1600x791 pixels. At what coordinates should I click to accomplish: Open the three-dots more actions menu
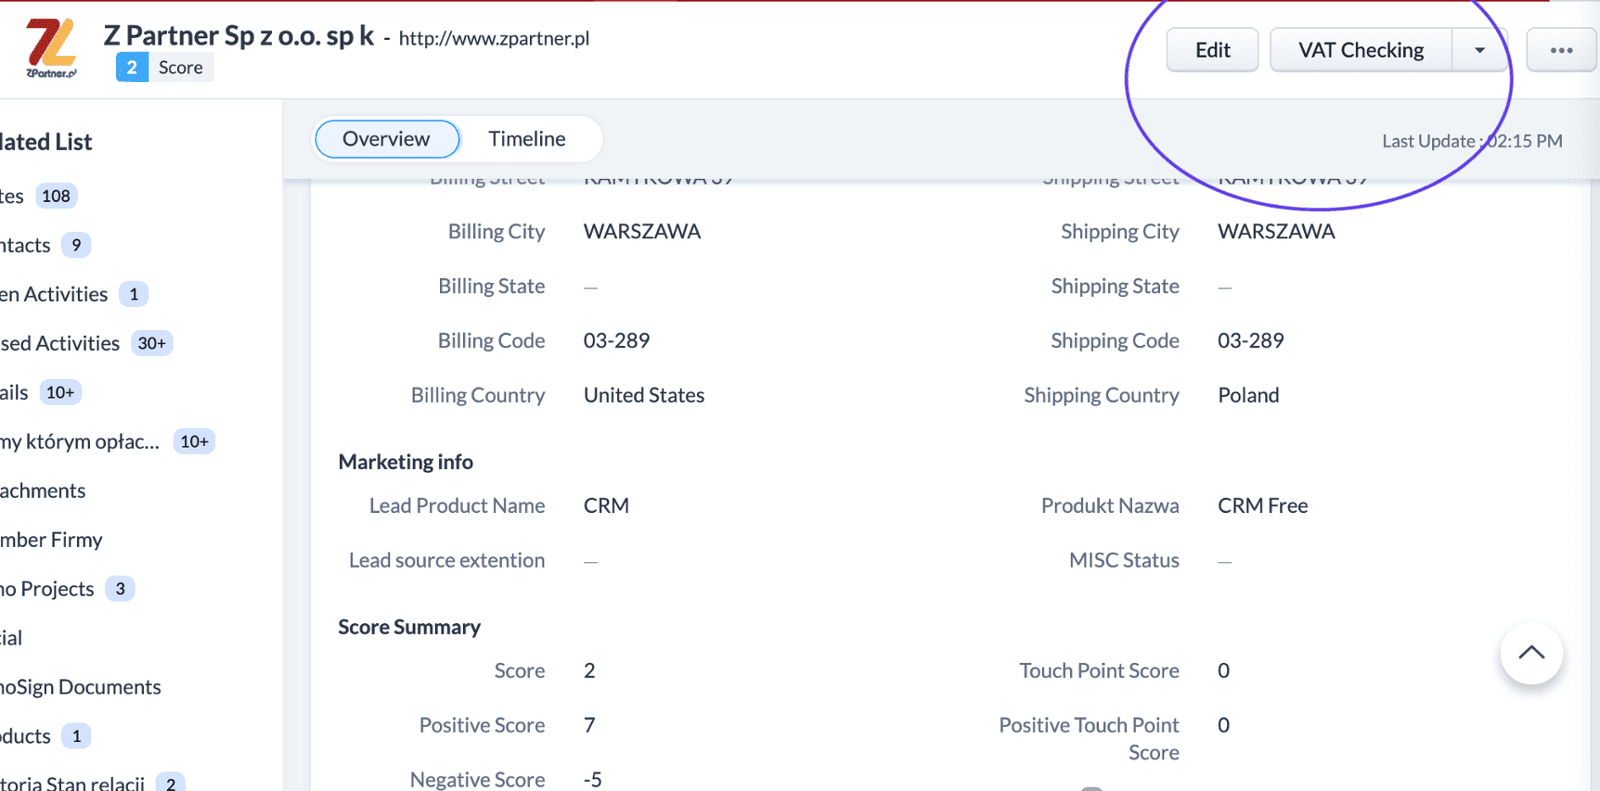pos(1561,50)
